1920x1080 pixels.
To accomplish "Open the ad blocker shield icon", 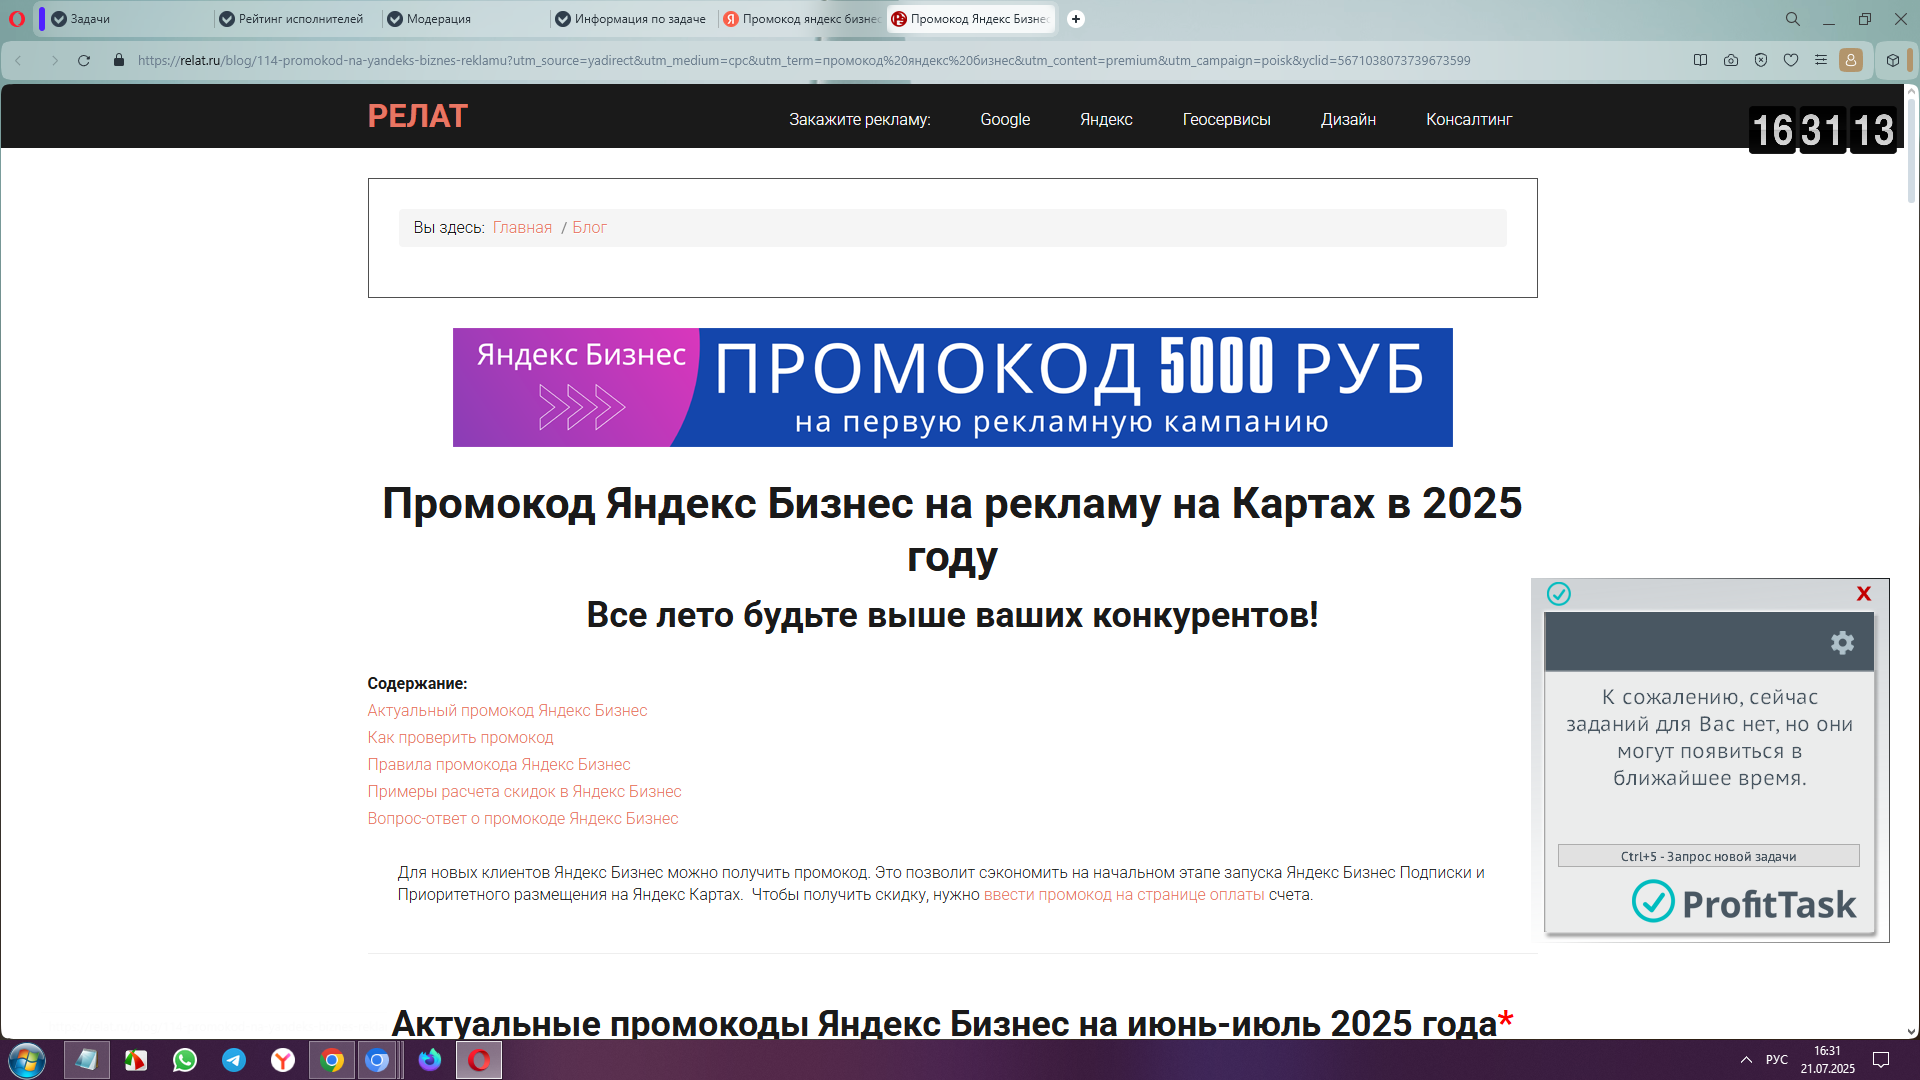I will (1761, 61).
